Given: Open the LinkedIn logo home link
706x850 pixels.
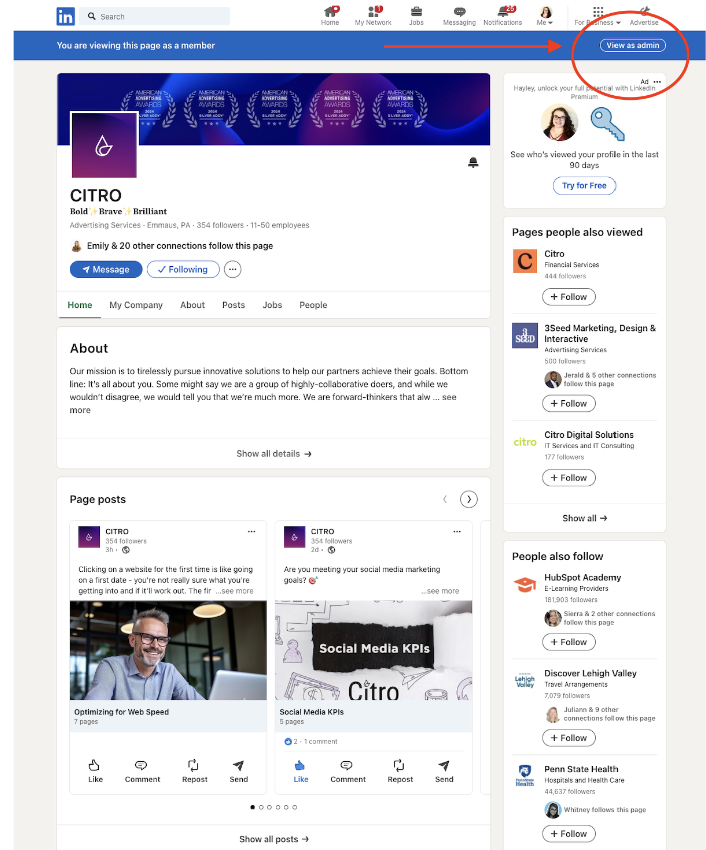Looking at the screenshot, I should tap(66, 16).
